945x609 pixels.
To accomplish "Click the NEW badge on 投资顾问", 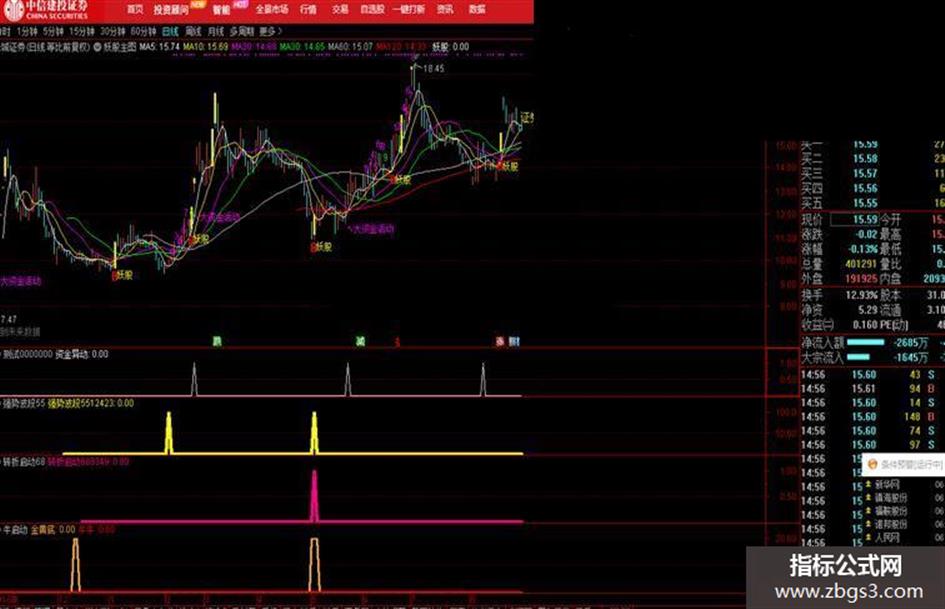I will pos(198,4).
